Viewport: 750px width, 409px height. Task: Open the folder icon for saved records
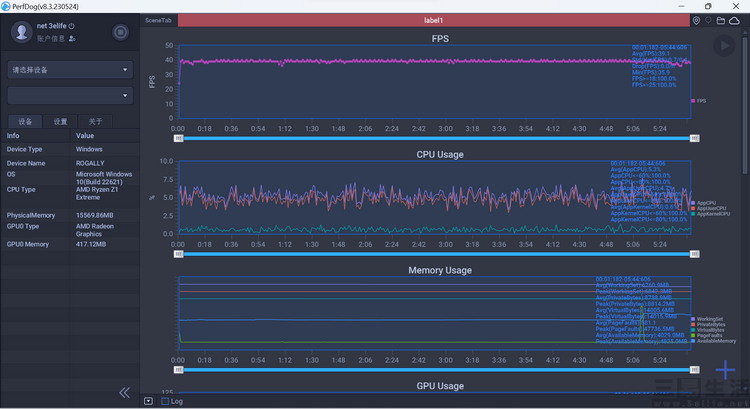721,21
